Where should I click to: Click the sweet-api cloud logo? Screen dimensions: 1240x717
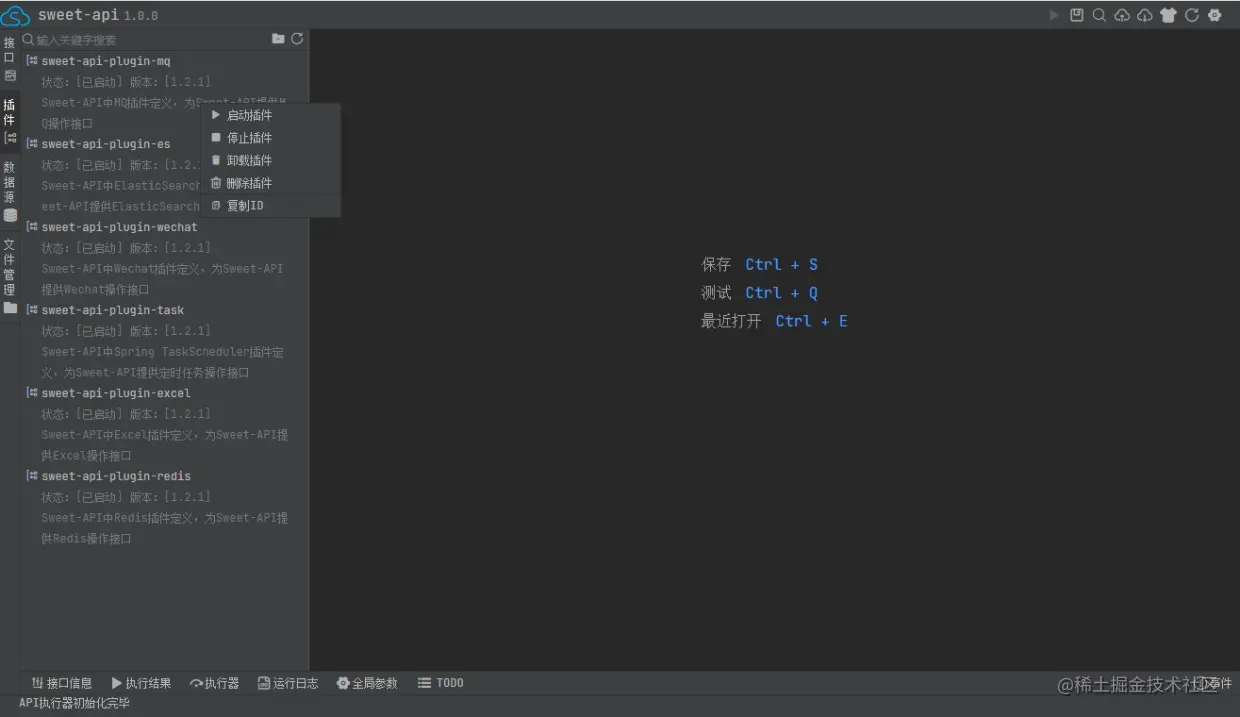coord(16,15)
